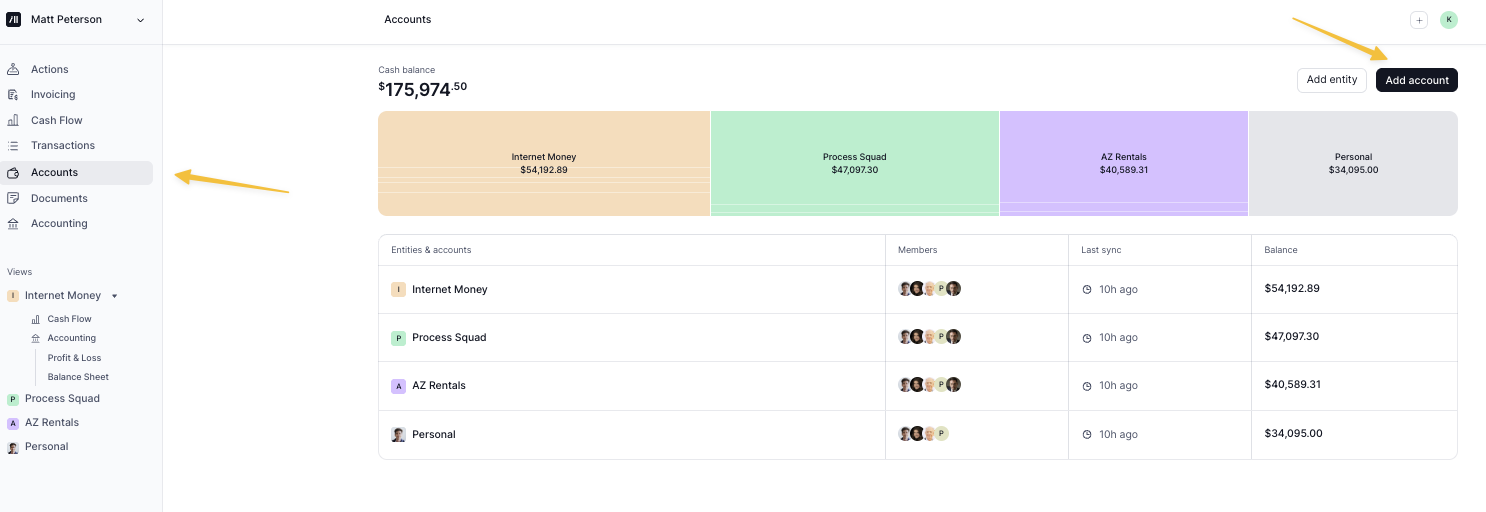Image resolution: width=1486 pixels, height=512 pixels.
Task: Select Process Squad view in sidebar
Action: click(62, 398)
